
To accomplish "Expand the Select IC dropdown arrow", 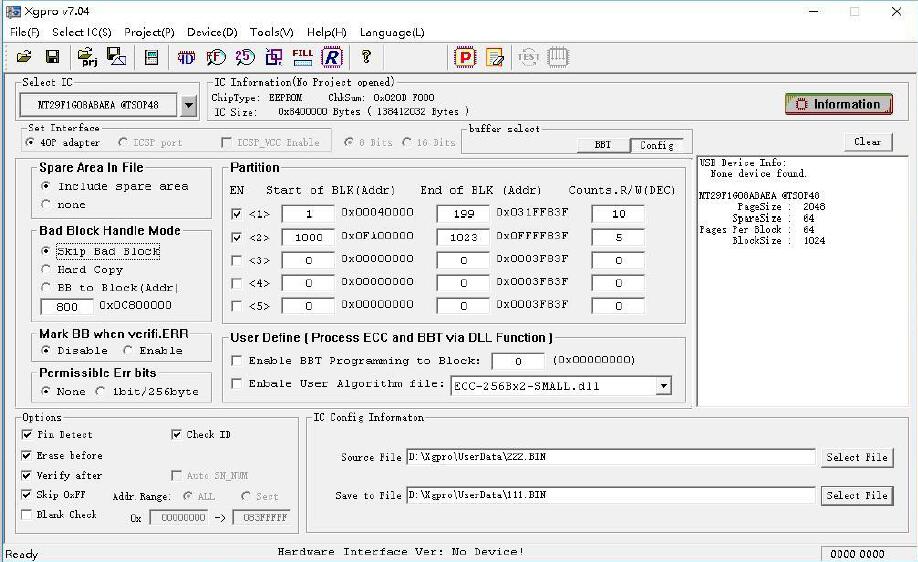I will [x=189, y=106].
